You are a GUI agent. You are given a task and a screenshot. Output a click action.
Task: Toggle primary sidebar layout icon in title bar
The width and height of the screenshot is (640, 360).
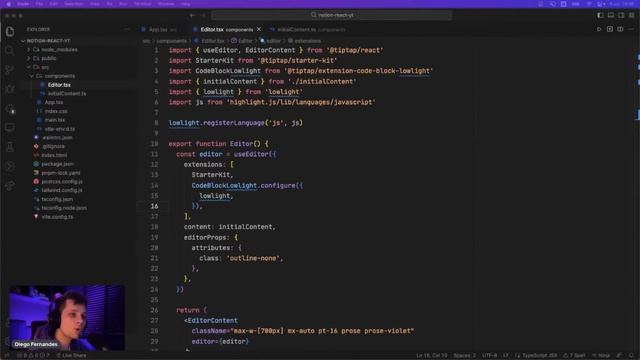click(600, 15)
